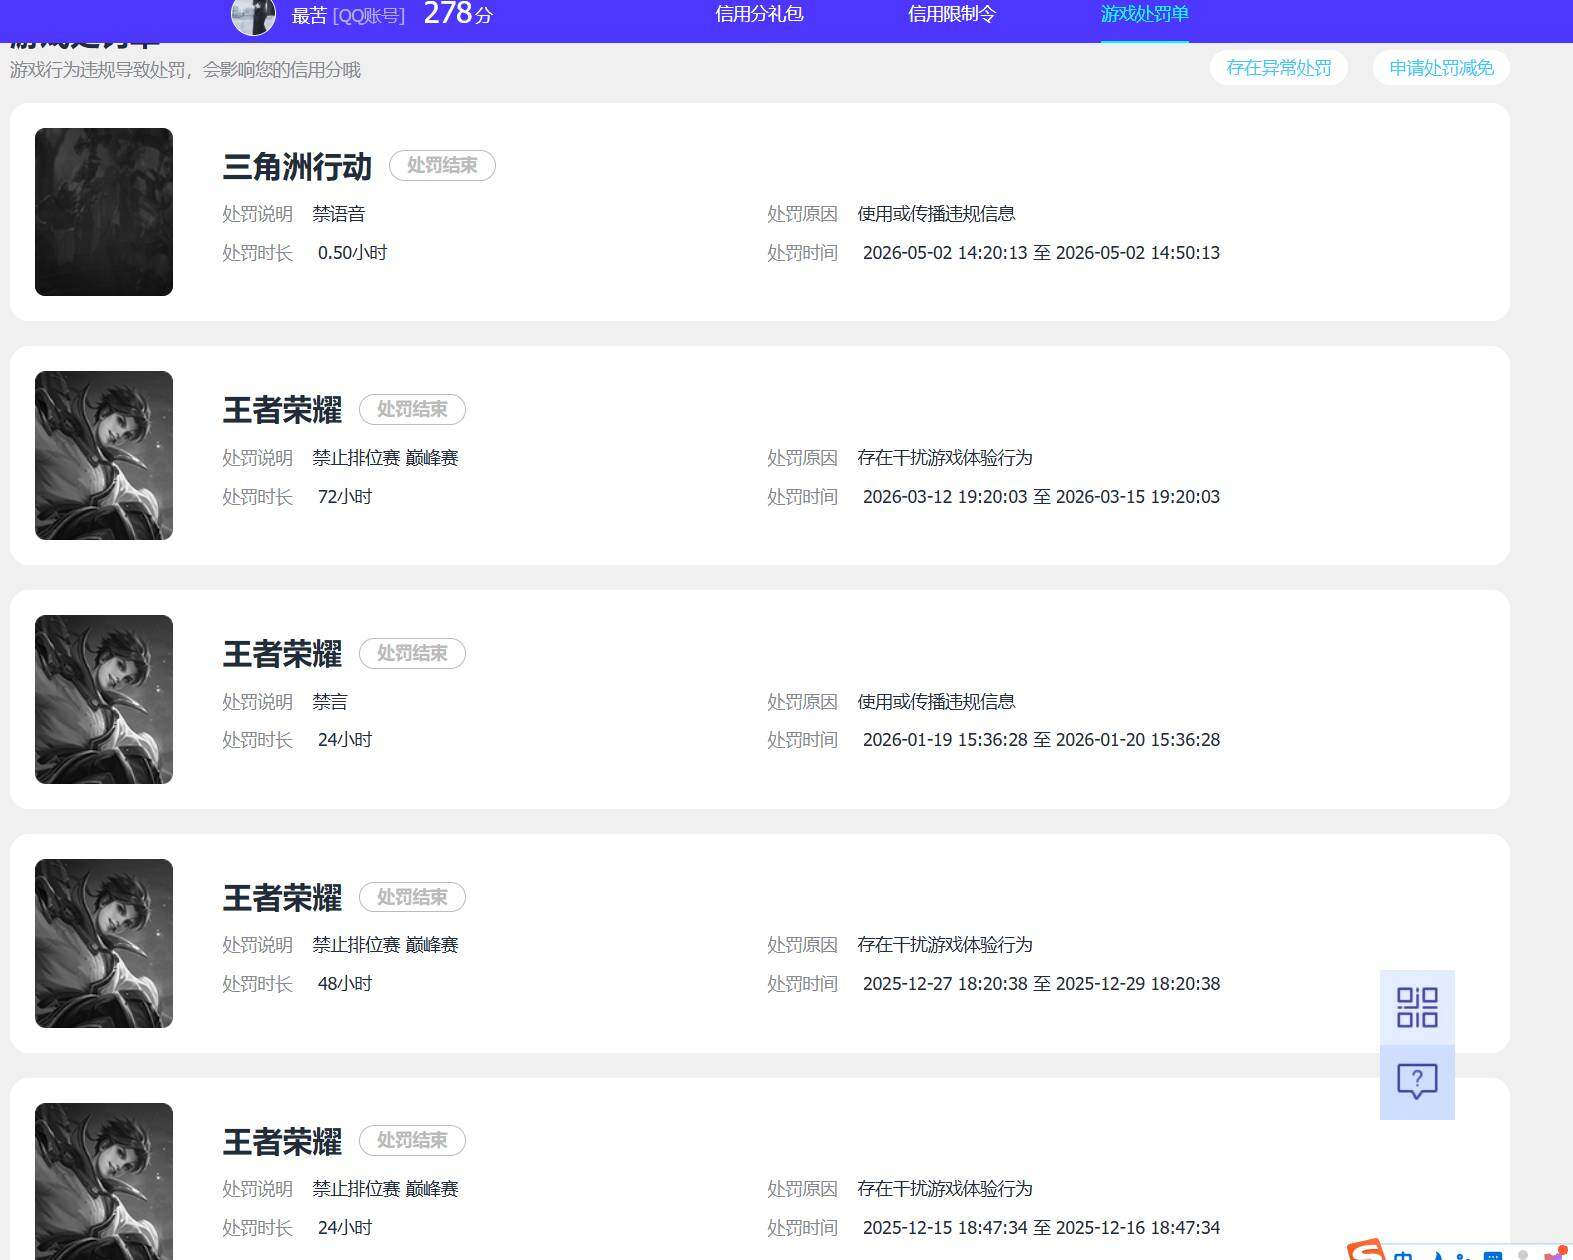
Task: Click the 处罚结束 badge on the 48小时 card
Action: 412,897
